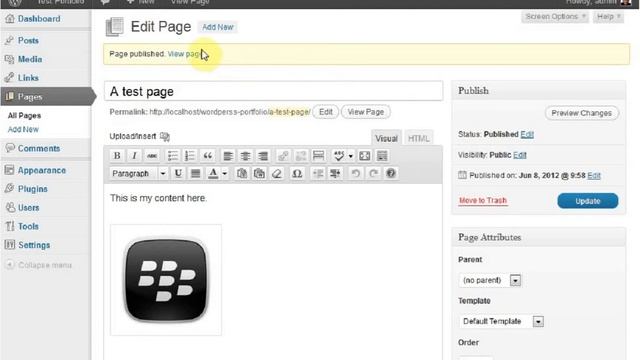Click the Indent icon
Image resolution: width=640 pixels, height=360 pixels.
coord(336,173)
